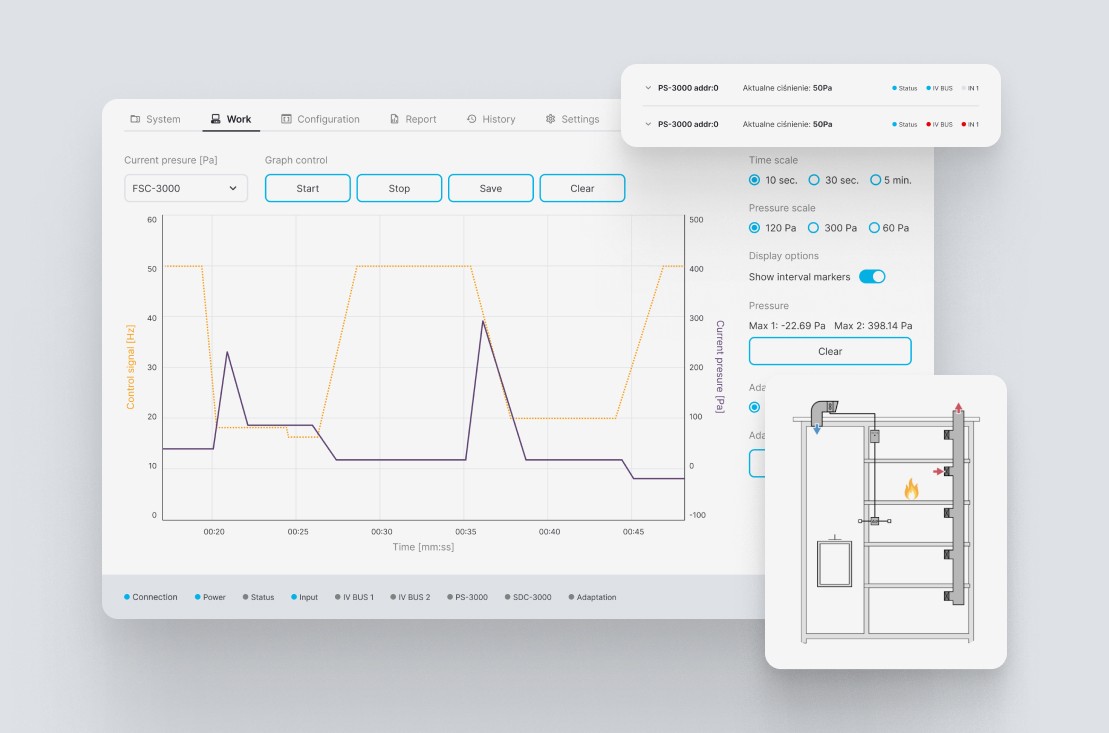Click red IV BUS indicator in second PS-3000 row
Image resolution: width=1109 pixels, height=733 pixels.
tap(940, 125)
